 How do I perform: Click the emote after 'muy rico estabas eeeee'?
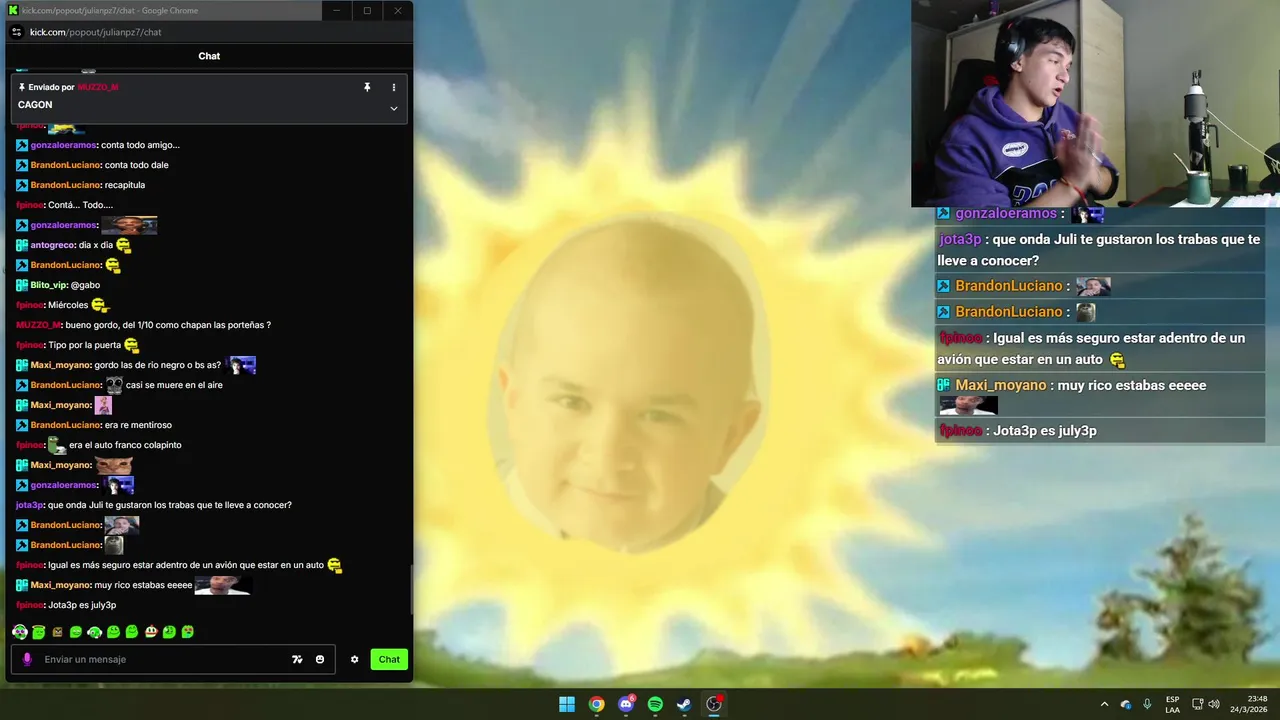(x=222, y=585)
